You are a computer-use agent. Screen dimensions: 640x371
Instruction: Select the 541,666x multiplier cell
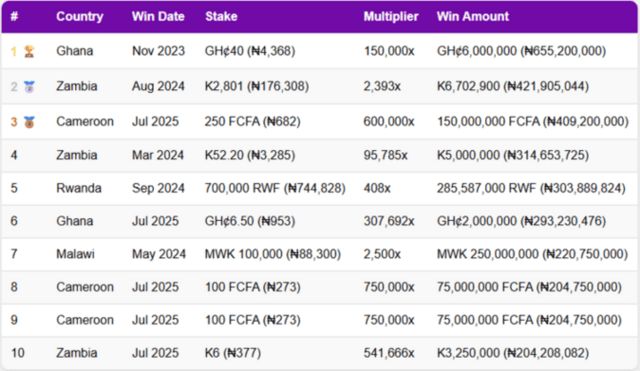[x=389, y=353]
